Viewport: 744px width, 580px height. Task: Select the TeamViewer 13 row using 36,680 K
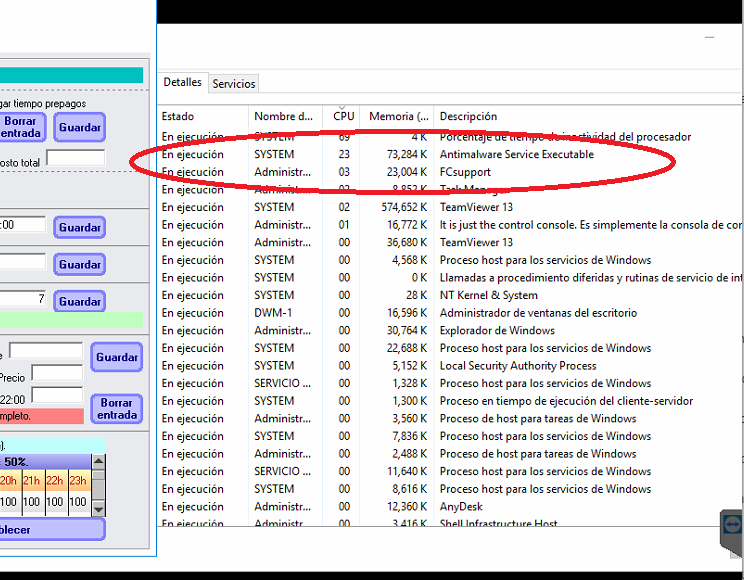coord(450,242)
